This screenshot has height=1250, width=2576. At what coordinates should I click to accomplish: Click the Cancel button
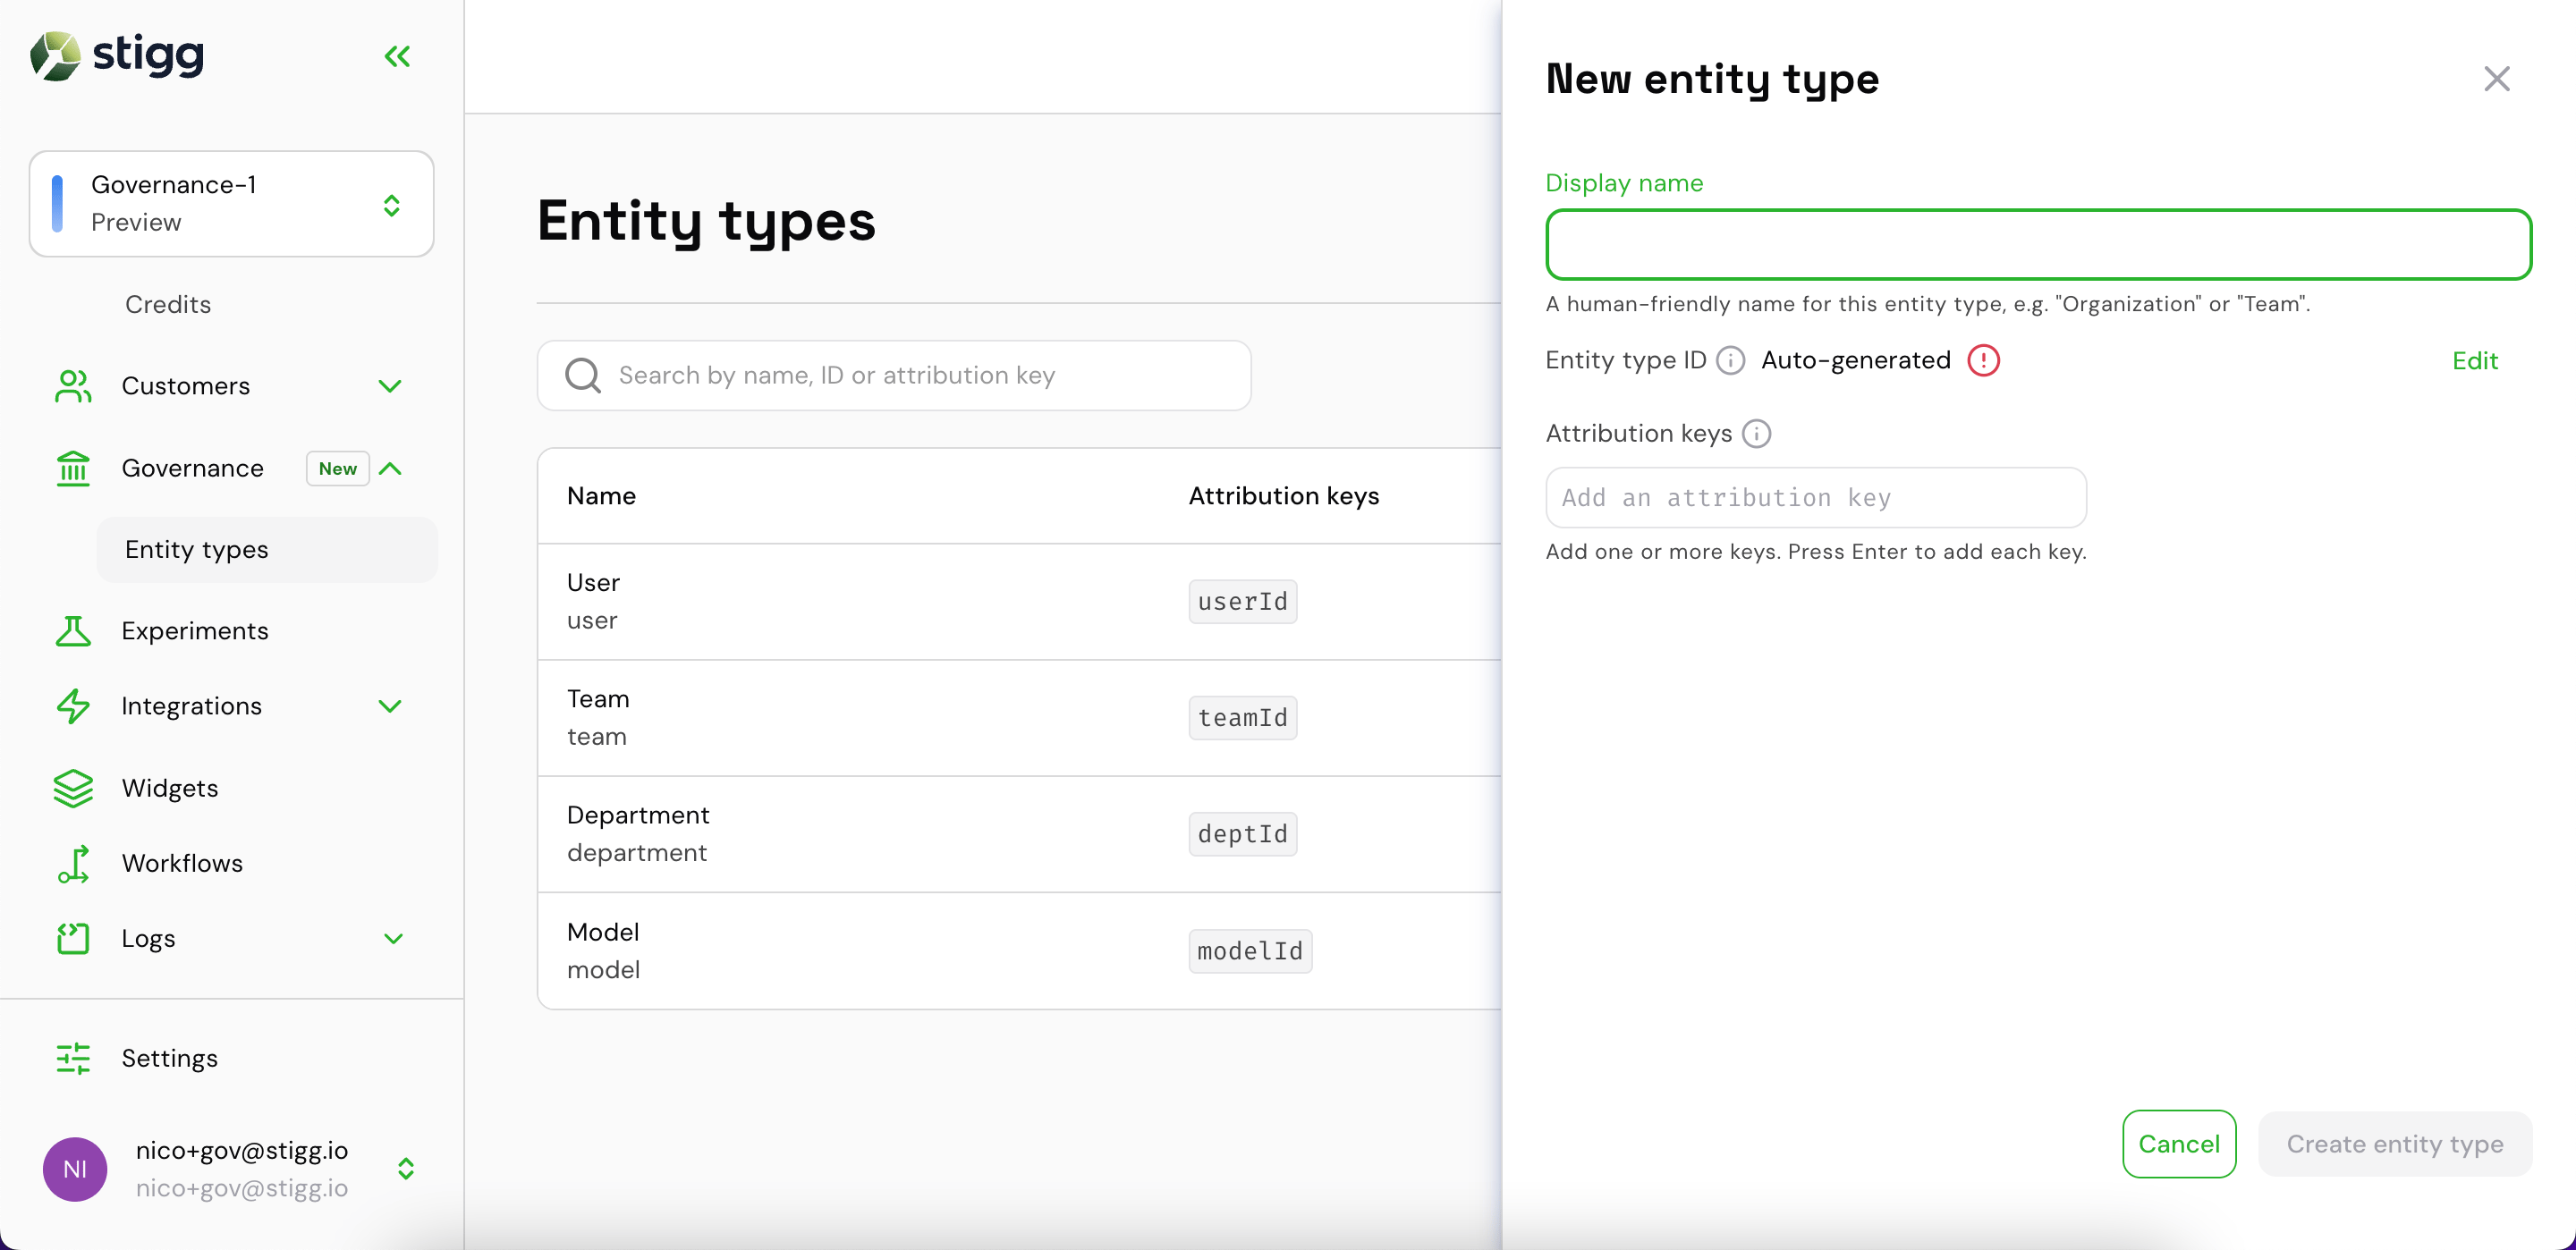point(2178,1143)
